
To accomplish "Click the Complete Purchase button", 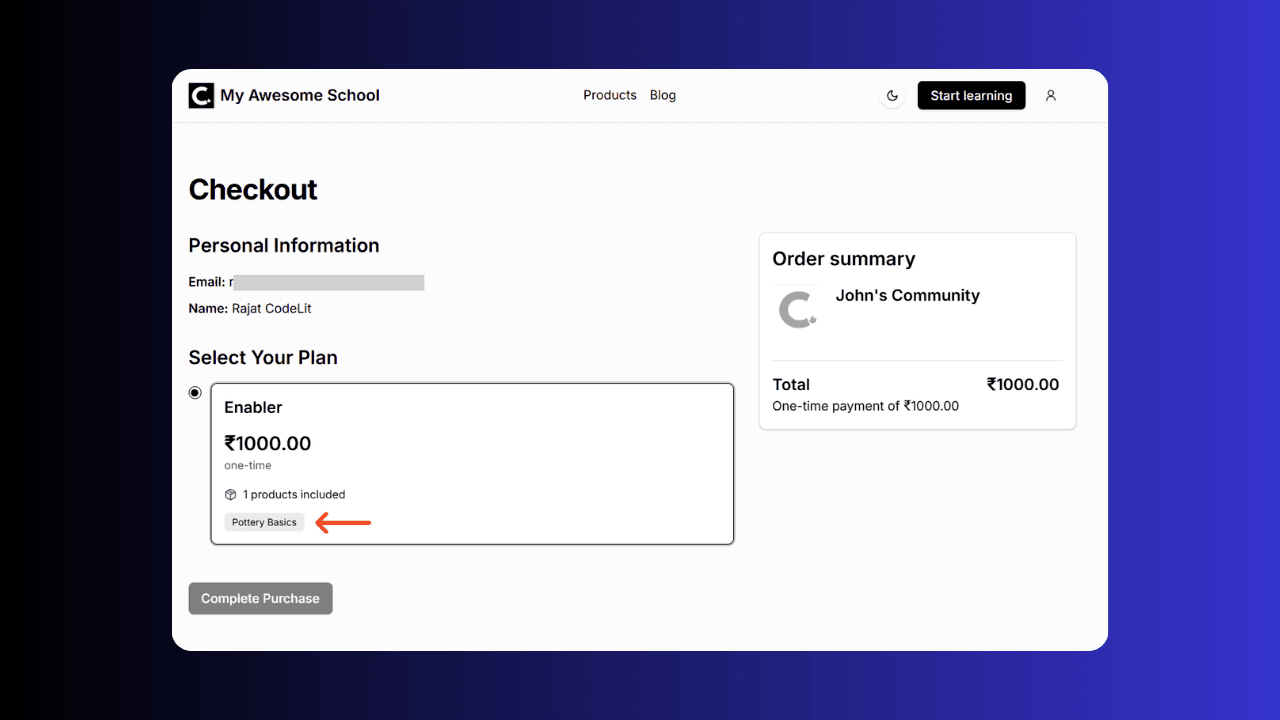I will coord(260,598).
